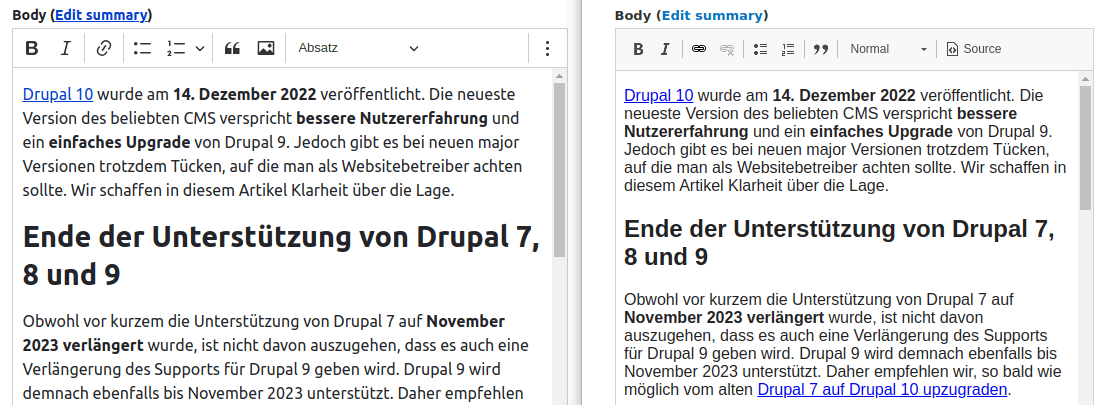Click '14. Dezember 2022' in right editor
The image size is (1100, 405).
coord(844,95)
